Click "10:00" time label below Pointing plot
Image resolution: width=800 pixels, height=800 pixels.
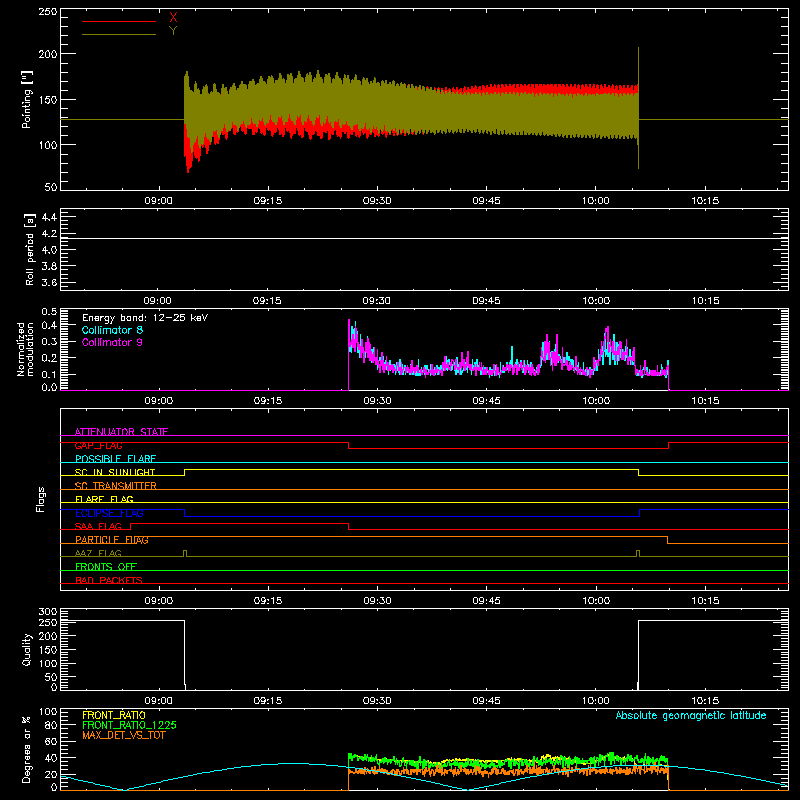(x=596, y=201)
